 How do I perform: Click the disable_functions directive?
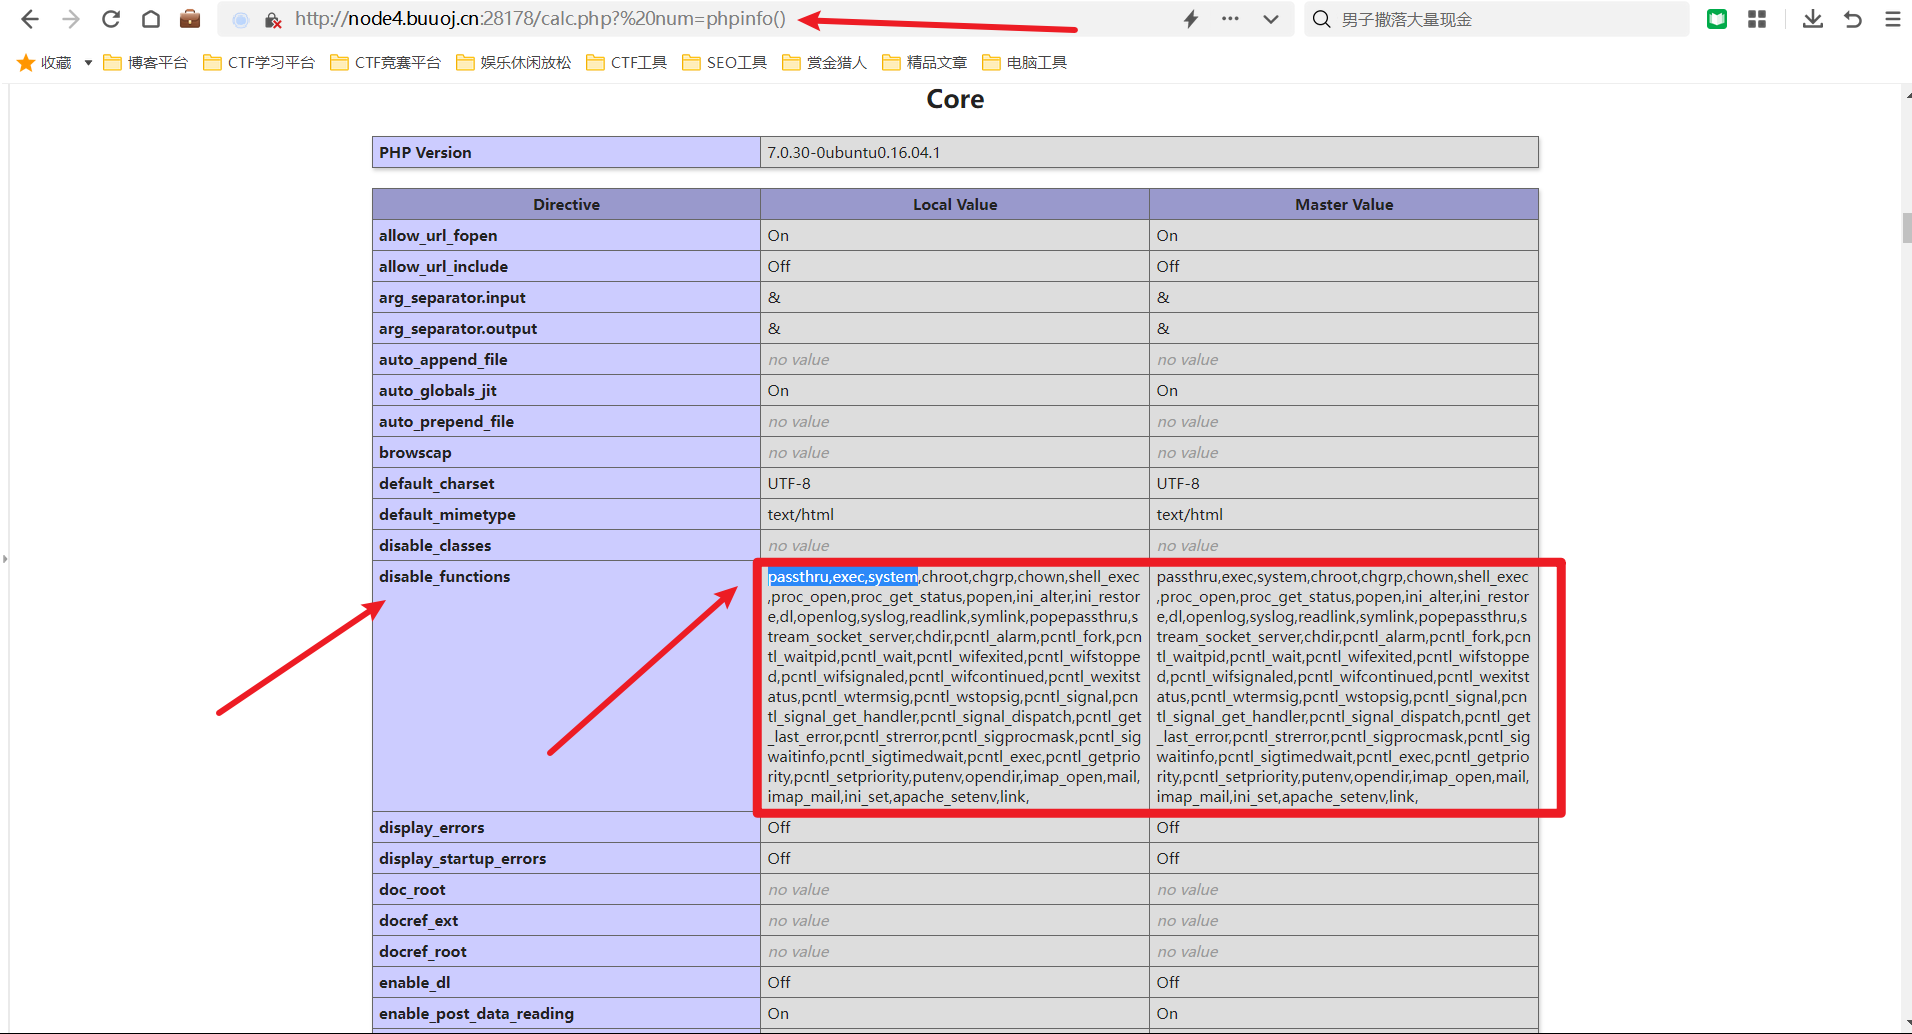coord(445,576)
